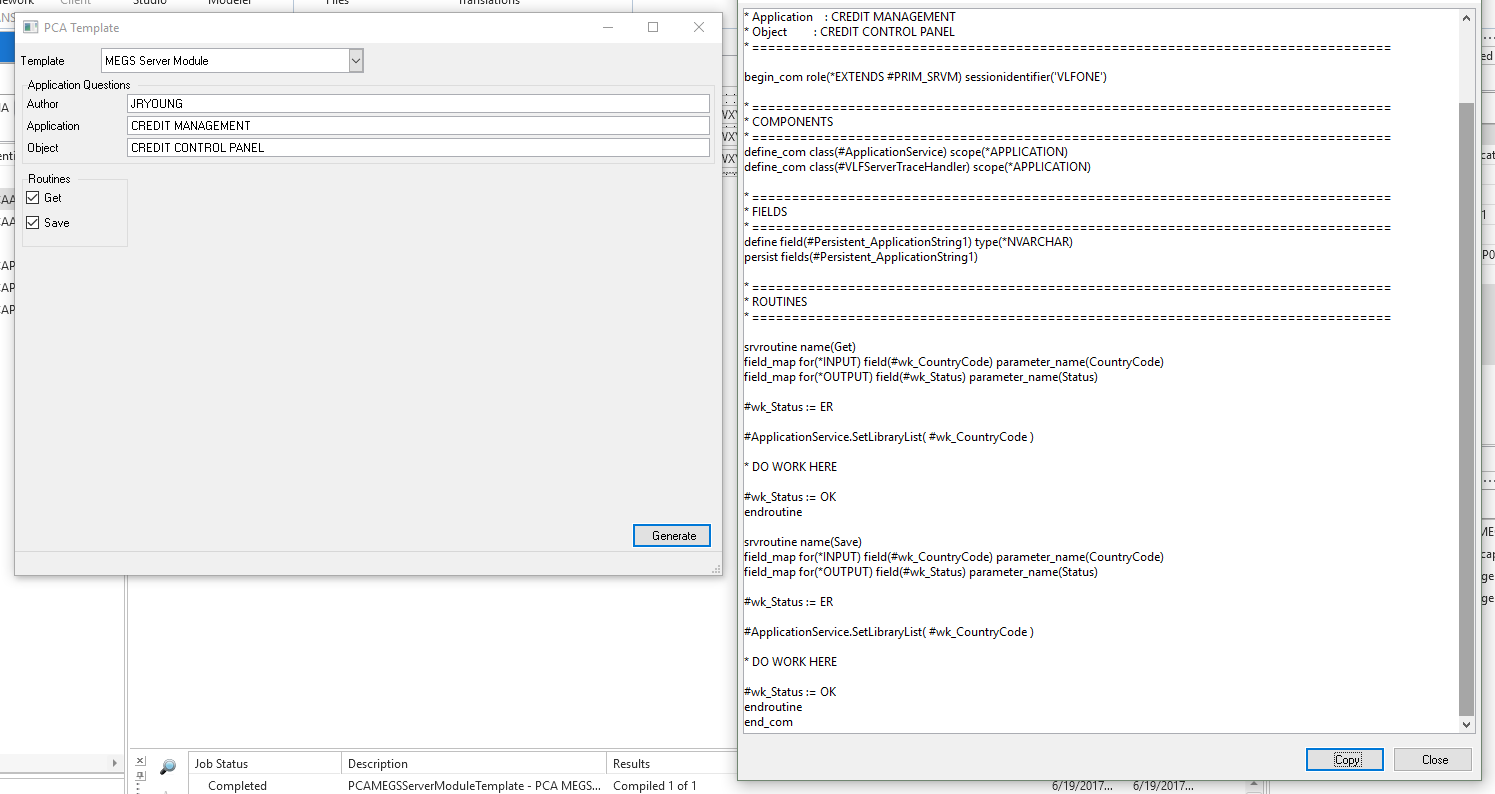The width and height of the screenshot is (1495, 794).
Task: Close the job status panel with the x icon
Action: click(140, 762)
